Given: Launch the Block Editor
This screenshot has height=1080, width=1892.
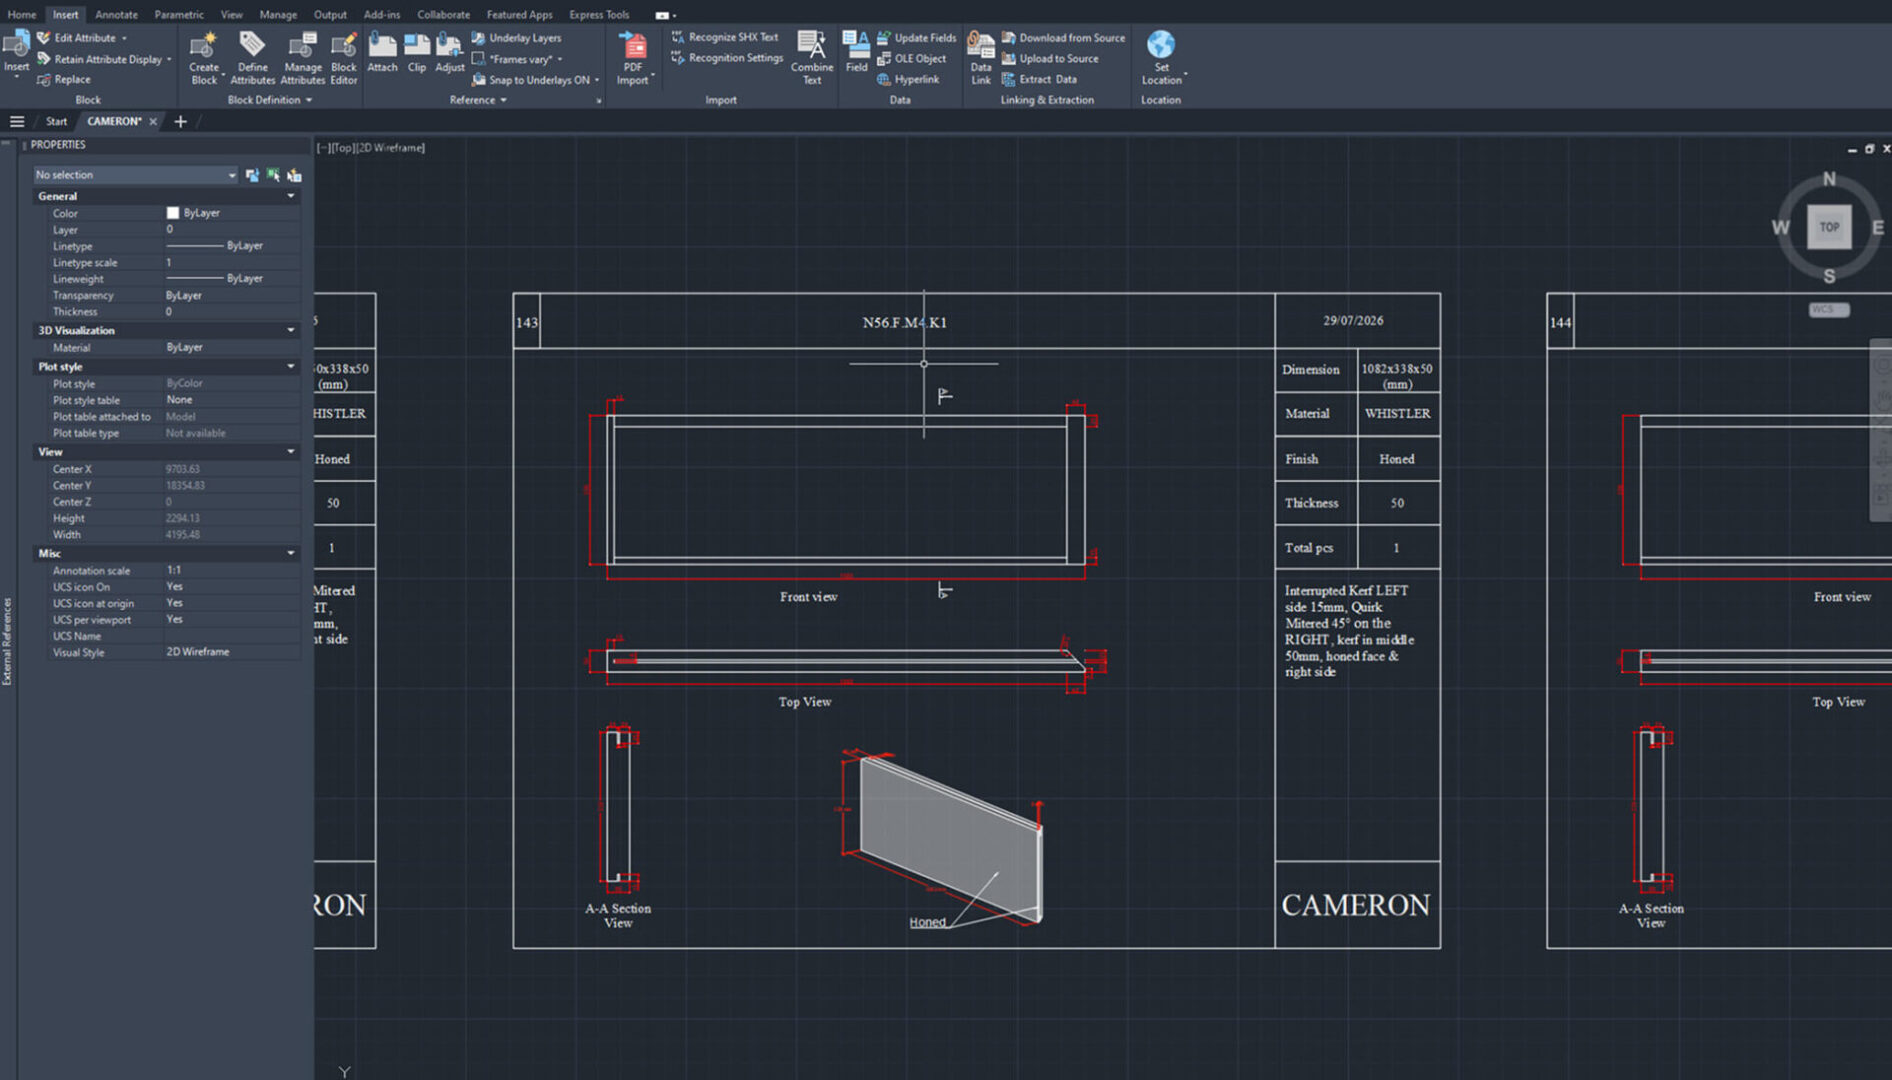Looking at the screenshot, I should (x=343, y=58).
